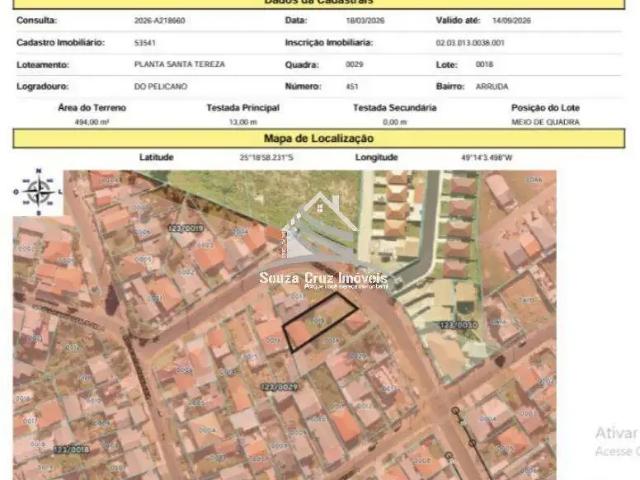Click the 'Testada Principal' heading
Screen dimensions: 640x480
click(243, 108)
